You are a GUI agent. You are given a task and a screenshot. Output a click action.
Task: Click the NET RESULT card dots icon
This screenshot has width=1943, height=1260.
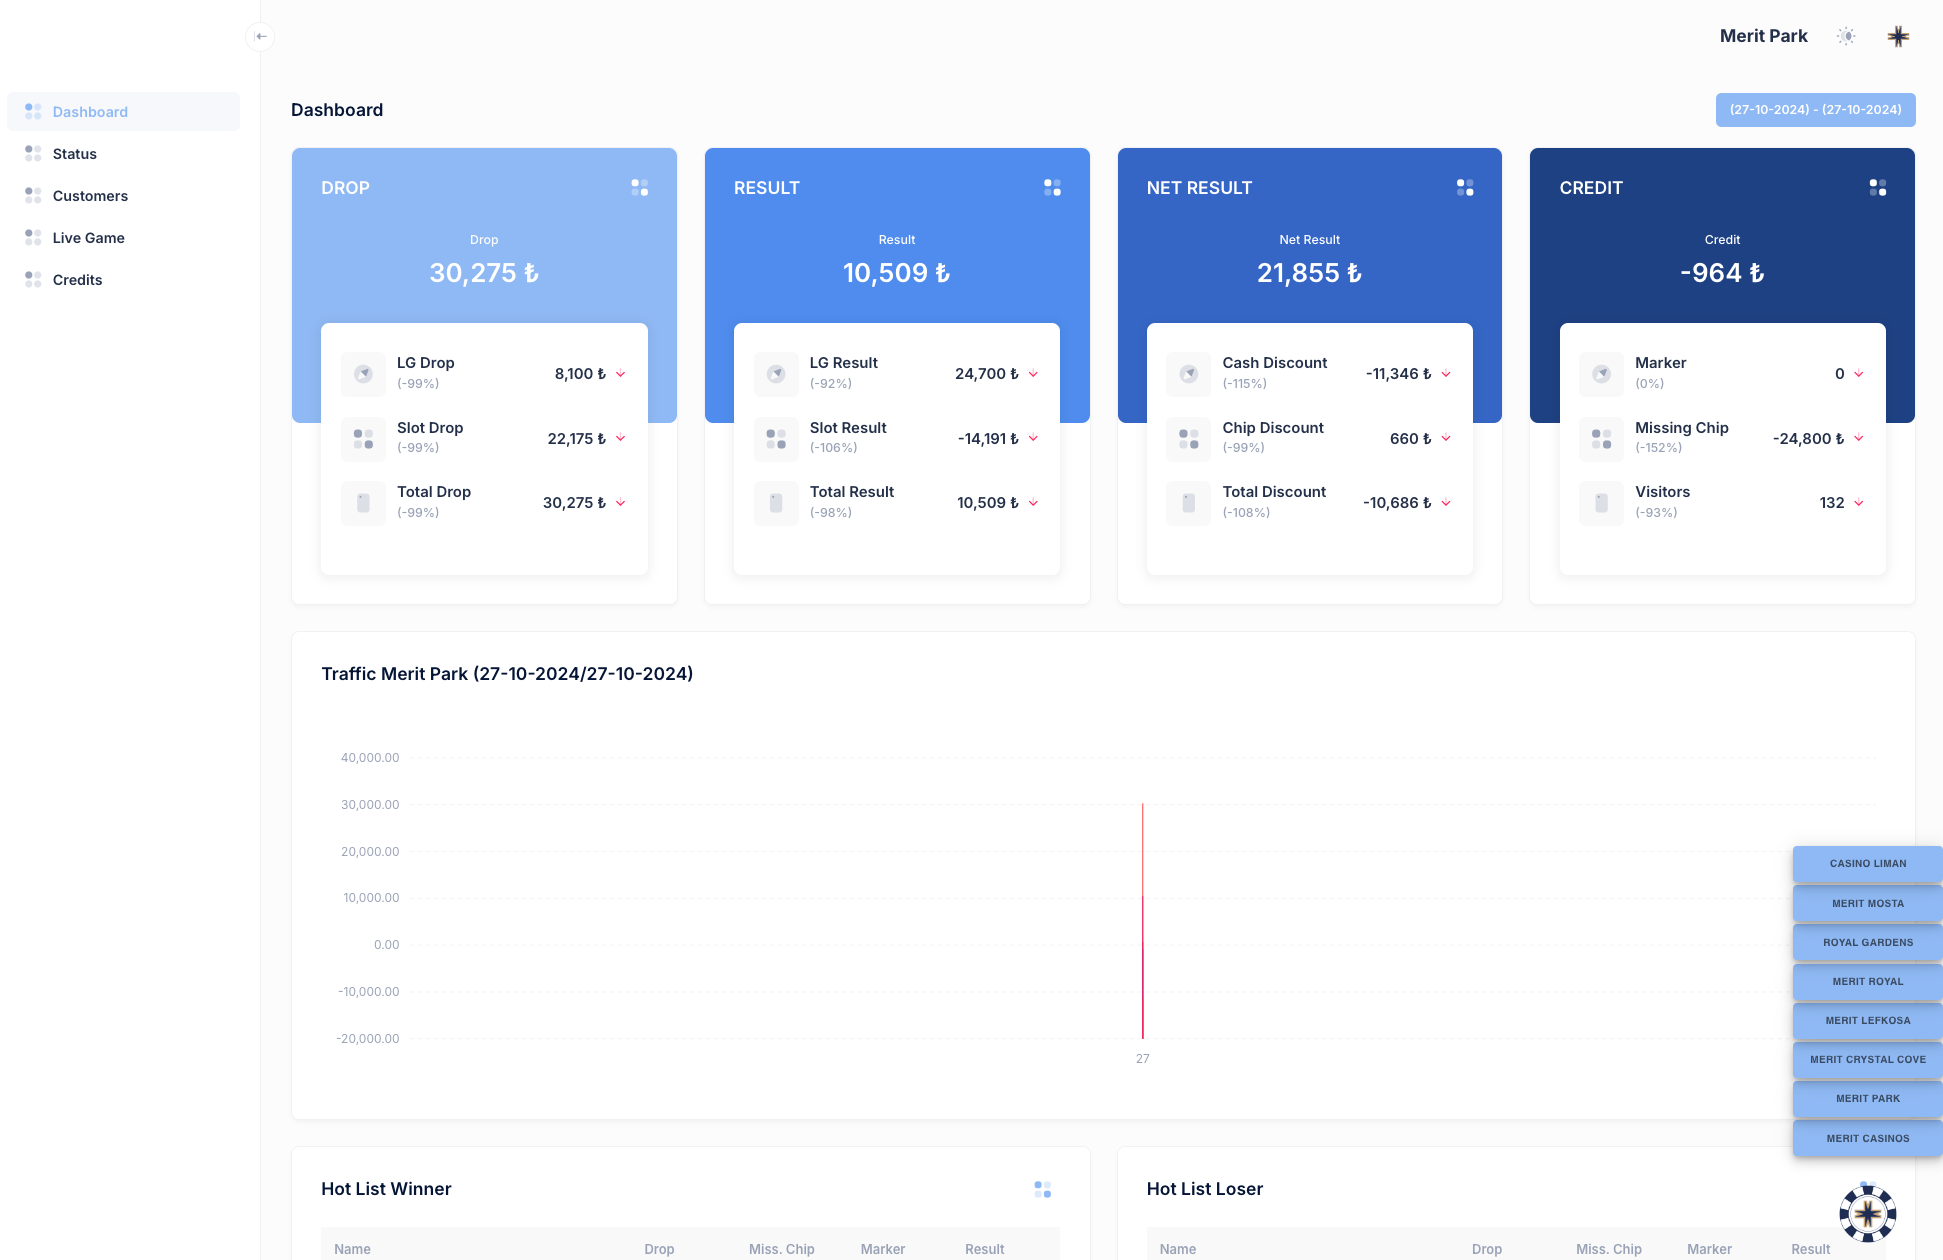[1465, 187]
